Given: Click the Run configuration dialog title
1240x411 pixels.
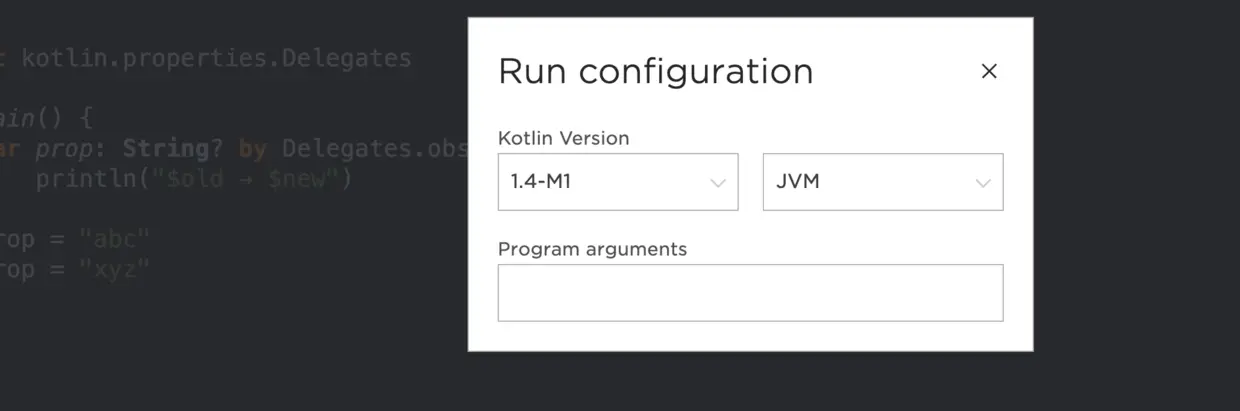Looking at the screenshot, I should pos(655,72).
